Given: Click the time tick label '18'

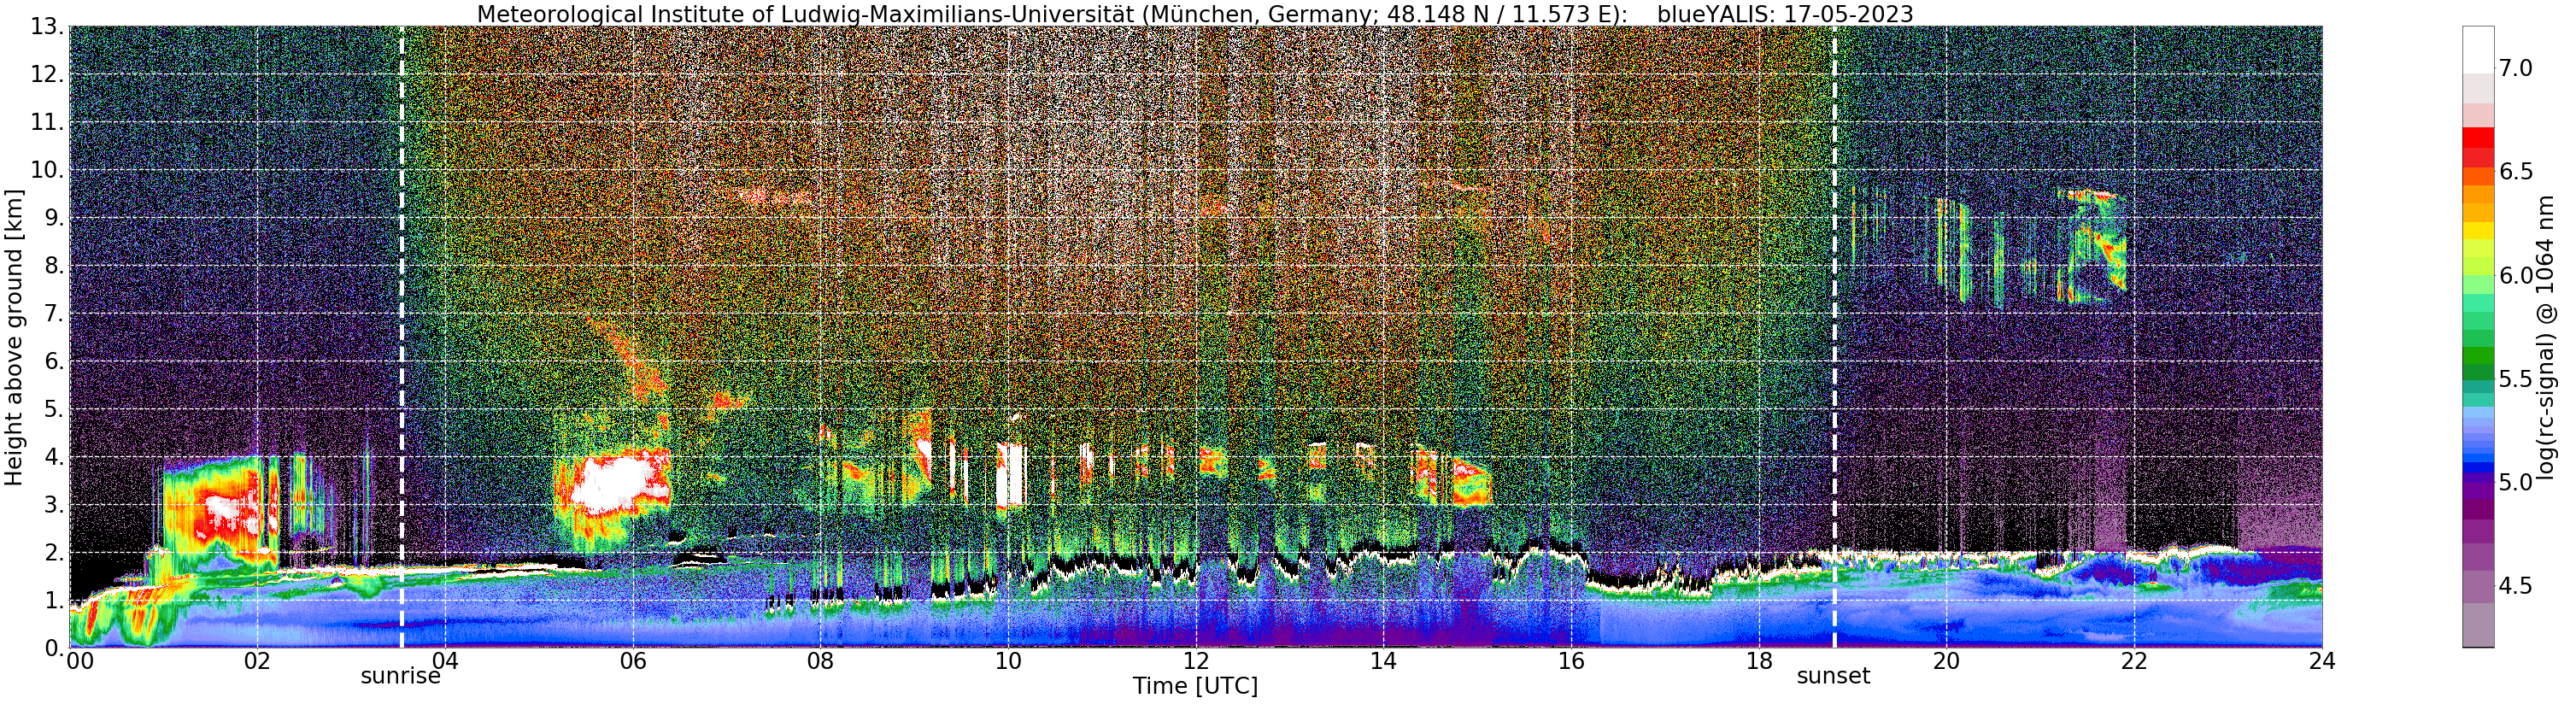Looking at the screenshot, I should pos(1759,661).
